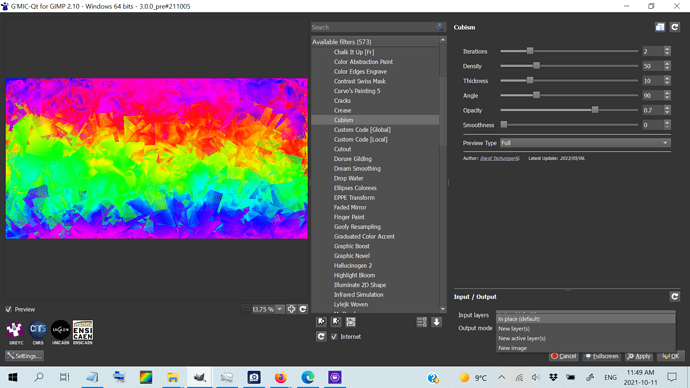This screenshot has width=690, height=388.
Task: Click the Fullscreen button
Action: 602,356
